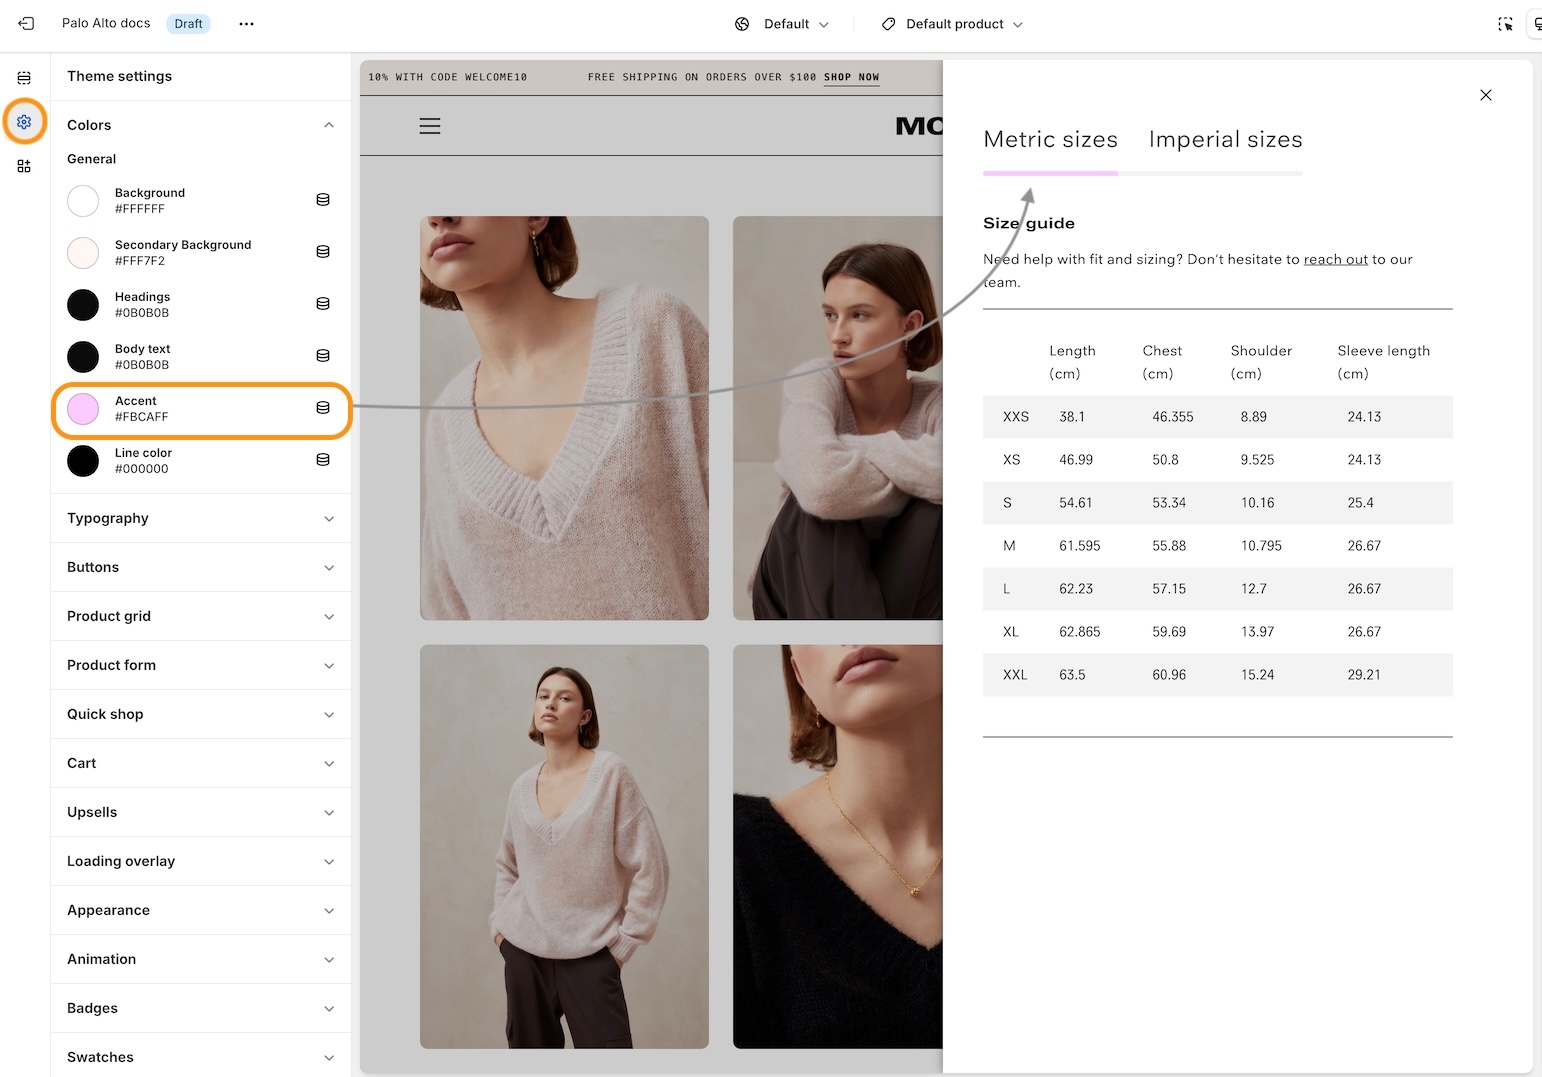Screen dimensions: 1542x1077
Task: Collapse the Colors section
Action: (329, 125)
